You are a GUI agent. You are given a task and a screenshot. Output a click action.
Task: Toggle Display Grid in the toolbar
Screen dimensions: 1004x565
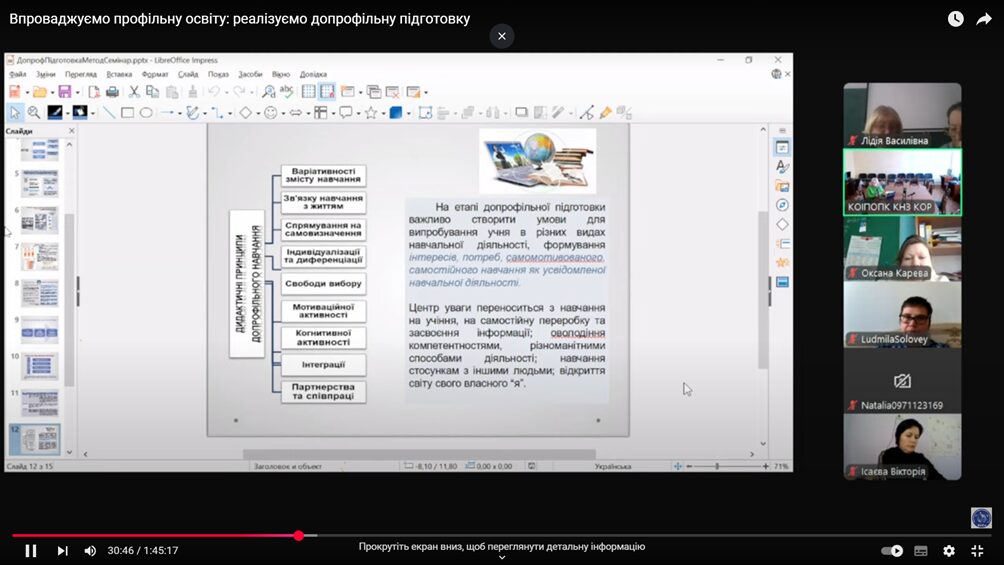coord(309,92)
